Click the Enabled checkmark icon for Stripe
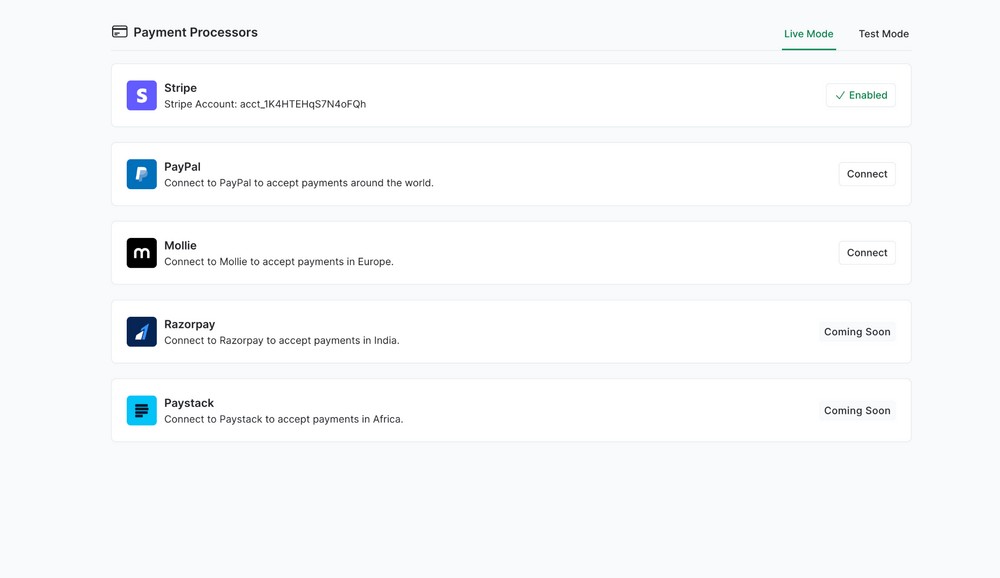The height and width of the screenshot is (578, 1000). tap(840, 96)
